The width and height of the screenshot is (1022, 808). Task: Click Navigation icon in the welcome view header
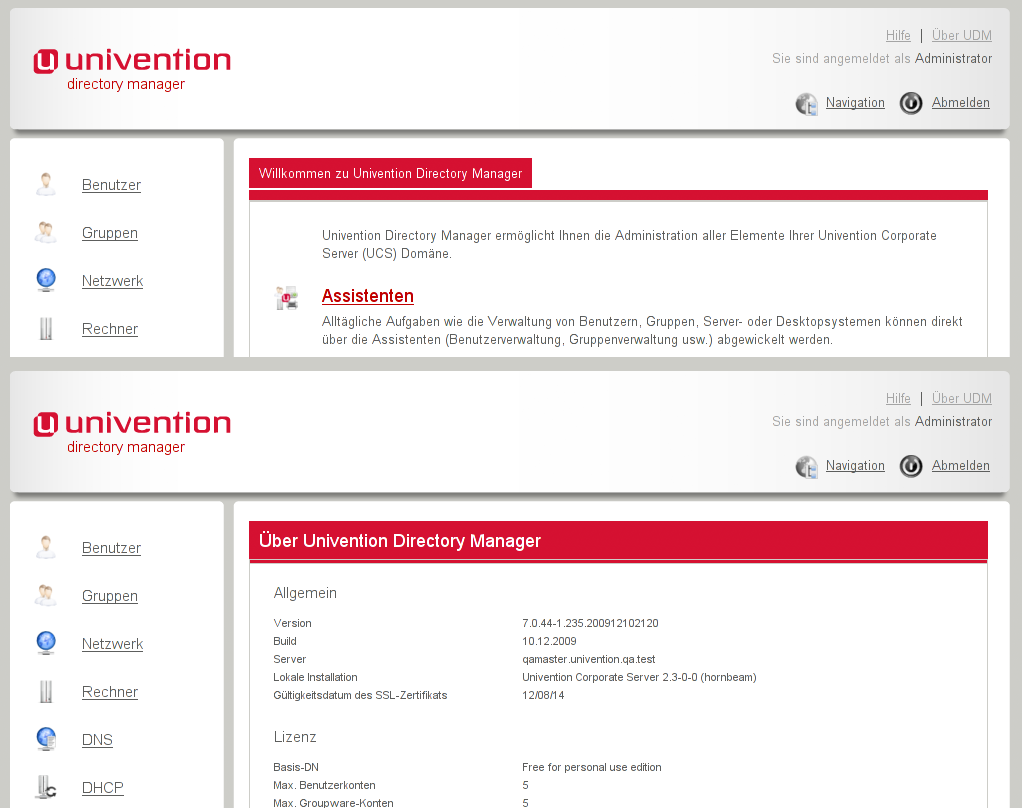tap(807, 103)
